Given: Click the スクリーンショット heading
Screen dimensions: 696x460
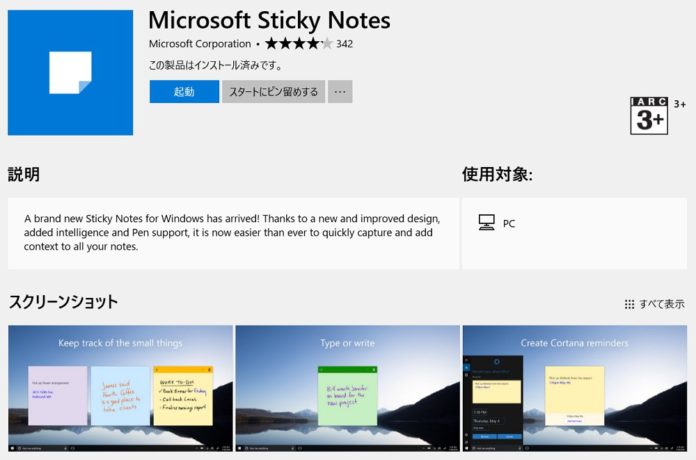Looking at the screenshot, I should [63, 302].
